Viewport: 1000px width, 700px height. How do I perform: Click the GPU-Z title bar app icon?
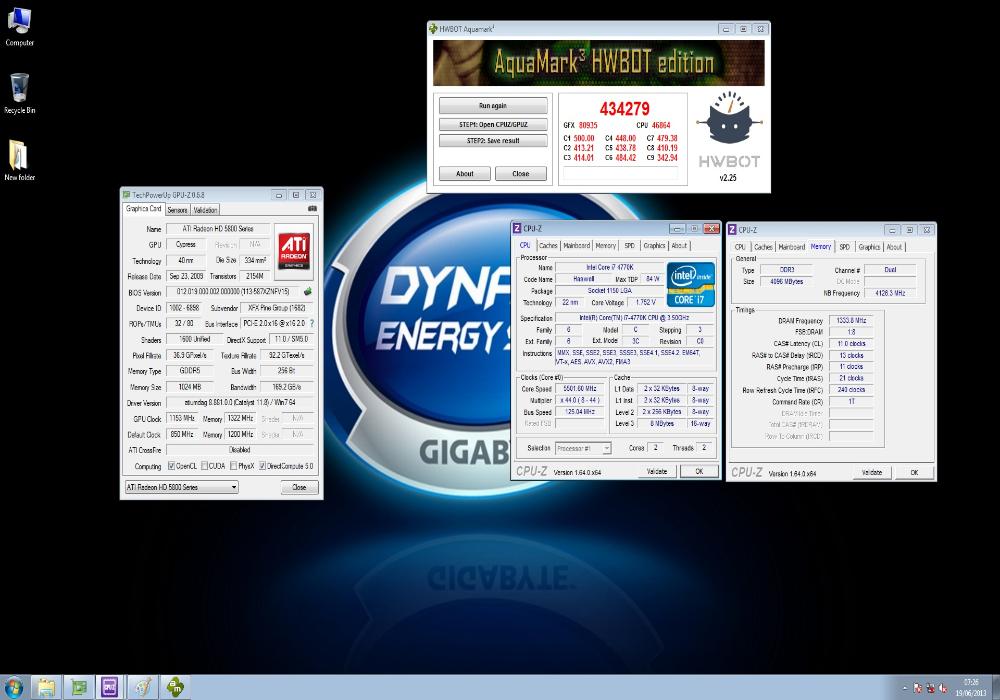126,194
